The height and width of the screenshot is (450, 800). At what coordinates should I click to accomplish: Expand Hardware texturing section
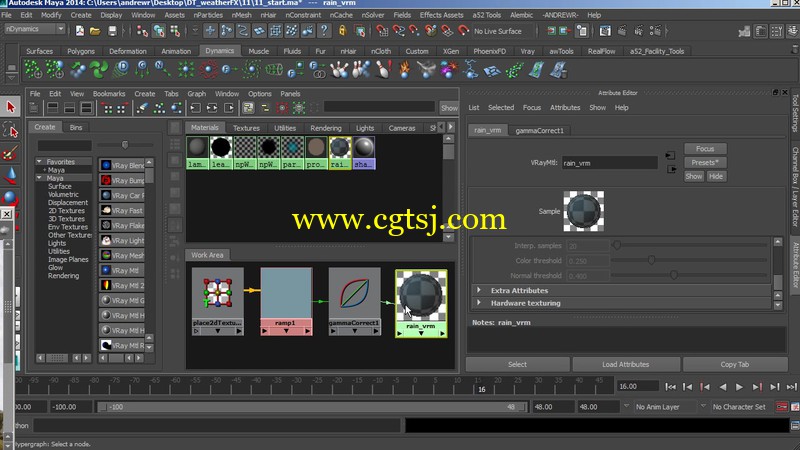tap(479, 303)
